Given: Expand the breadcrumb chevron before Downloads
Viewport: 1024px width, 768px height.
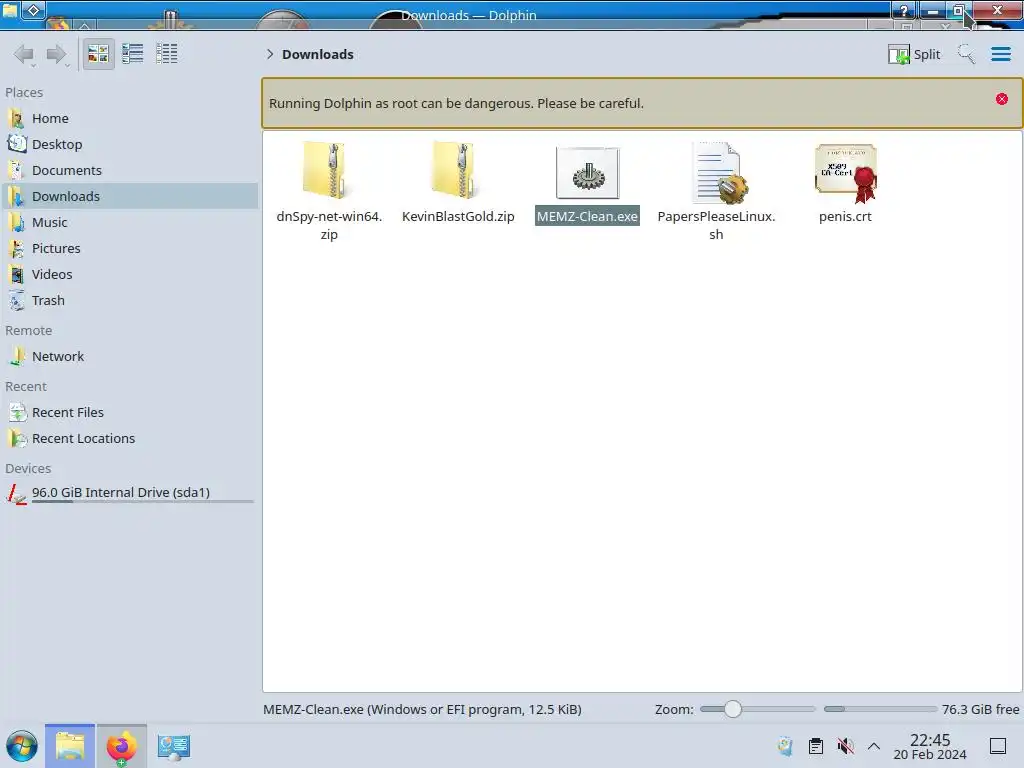Looking at the screenshot, I should (x=270, y=54).
